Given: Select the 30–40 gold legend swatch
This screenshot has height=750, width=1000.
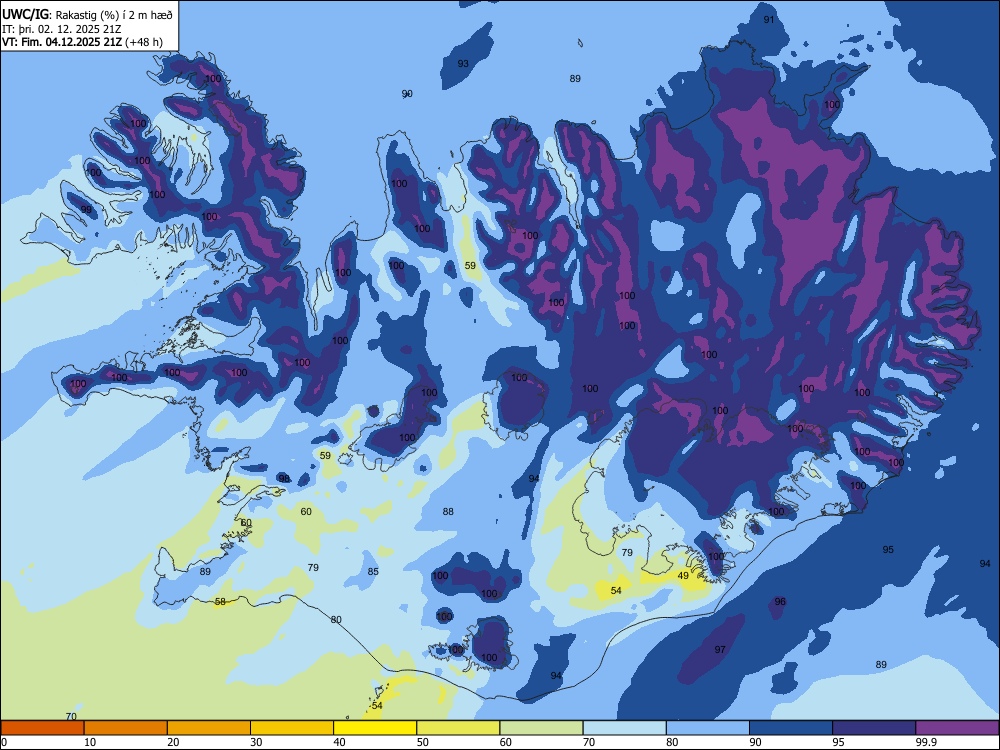Looking at the screenshot, I should 292,728.
